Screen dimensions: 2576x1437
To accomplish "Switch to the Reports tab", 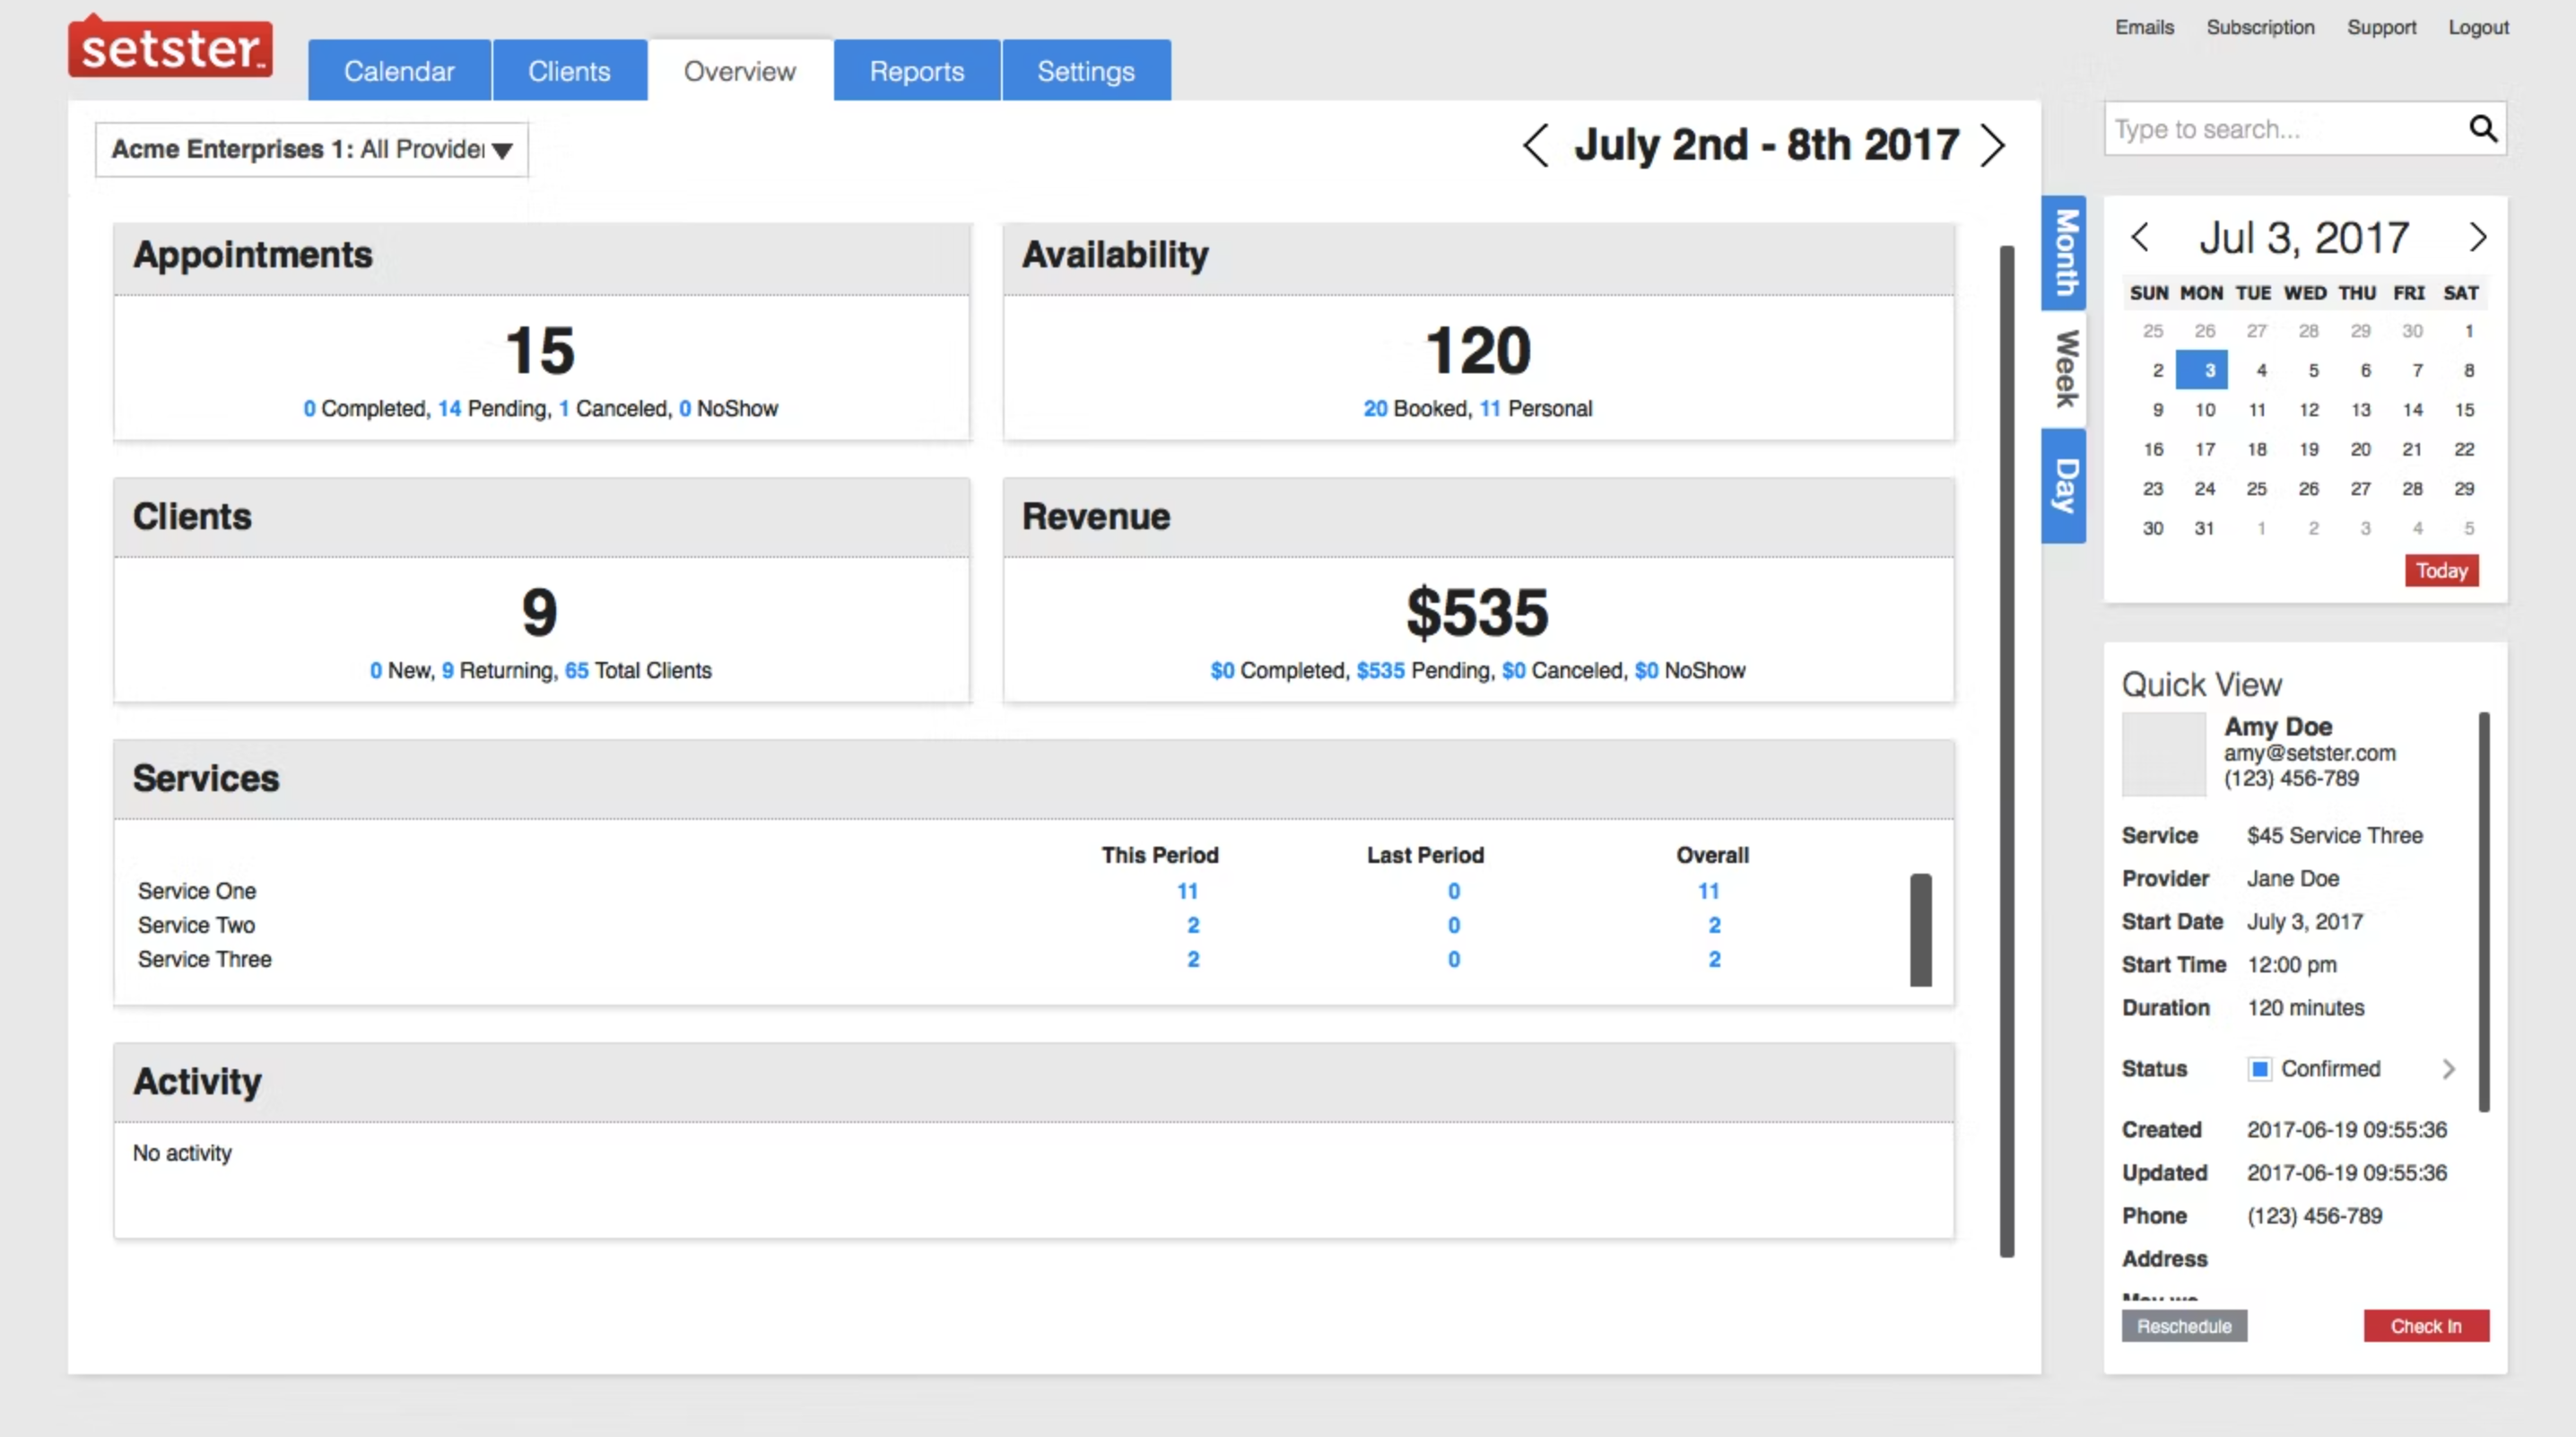I will point(916,70).
